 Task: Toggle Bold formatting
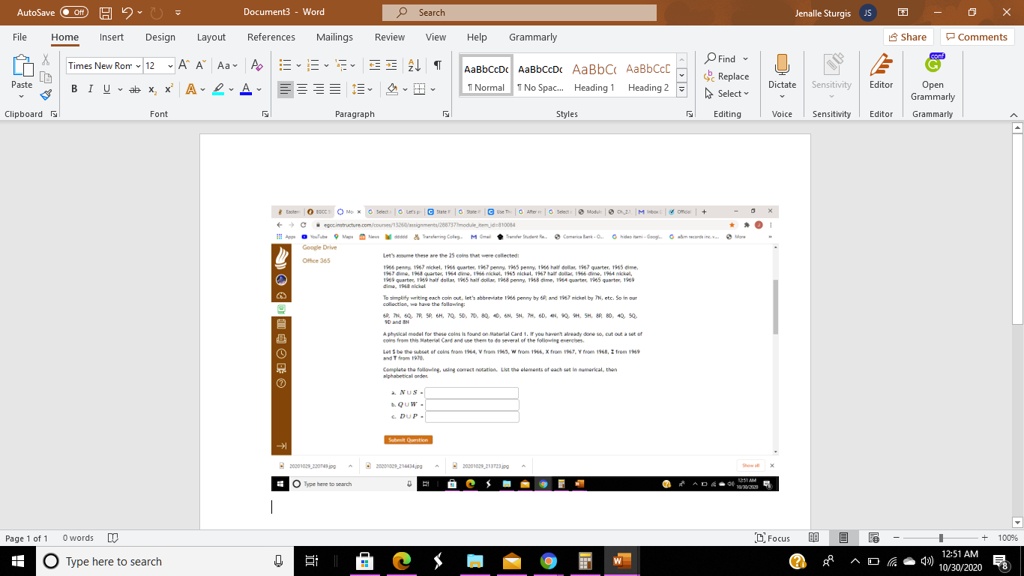pyautogui.click(x=74, y=89)
